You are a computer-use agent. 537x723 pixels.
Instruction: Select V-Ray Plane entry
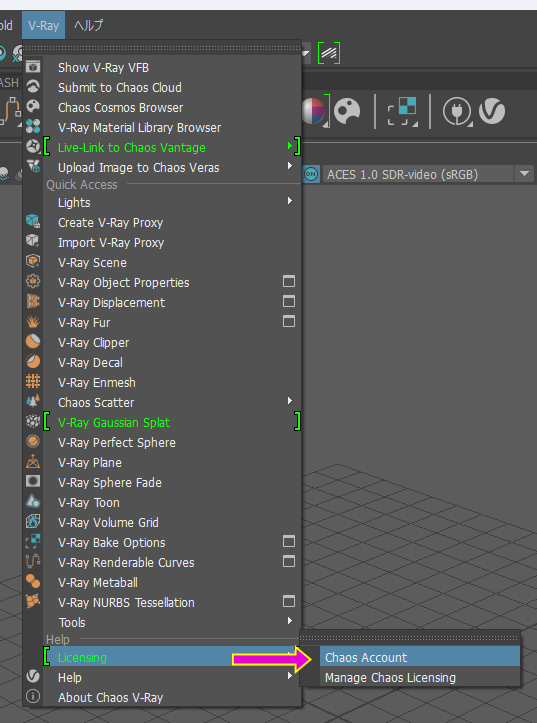[x=172, y=462]
